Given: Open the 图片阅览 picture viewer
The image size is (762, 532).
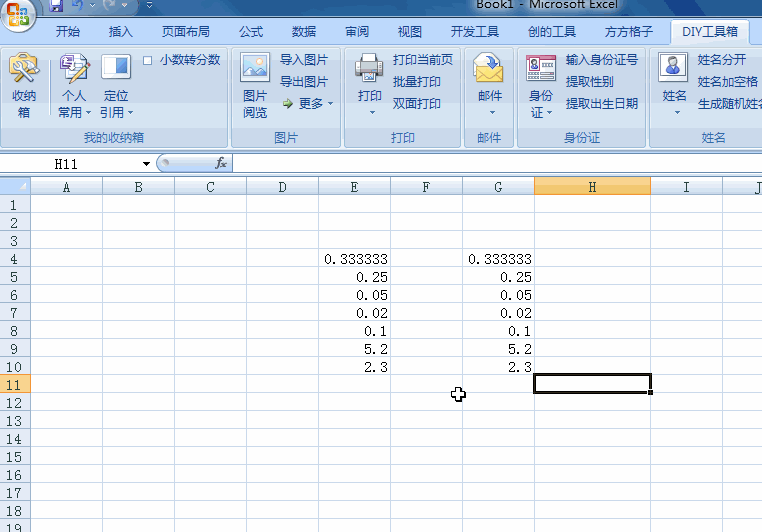Looking at the screenshot, I should pos(255,69).
